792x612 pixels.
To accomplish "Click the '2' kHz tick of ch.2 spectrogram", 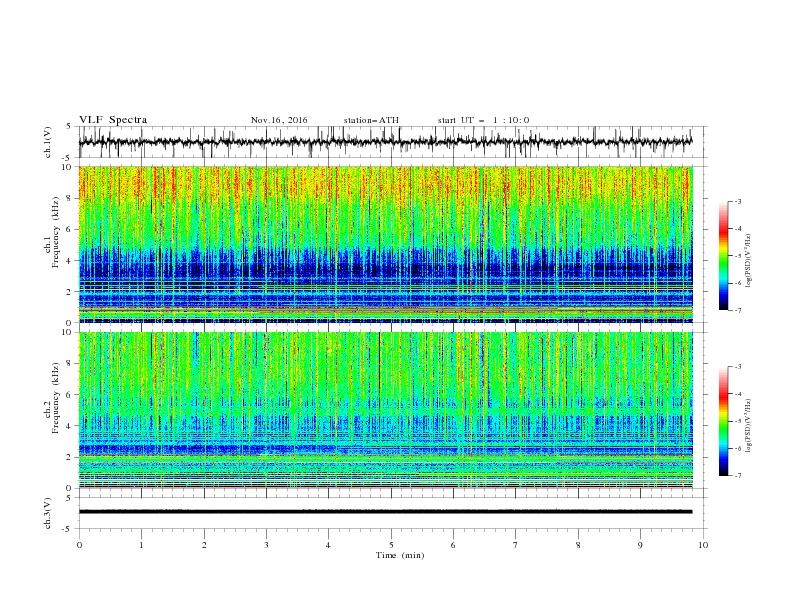I will [x=70, y=457].
